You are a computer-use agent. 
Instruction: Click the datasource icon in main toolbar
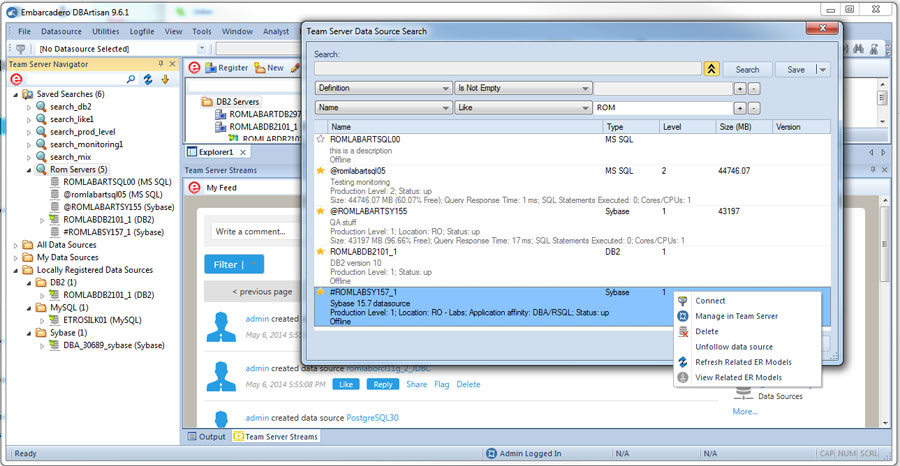(x=21, y=49)
